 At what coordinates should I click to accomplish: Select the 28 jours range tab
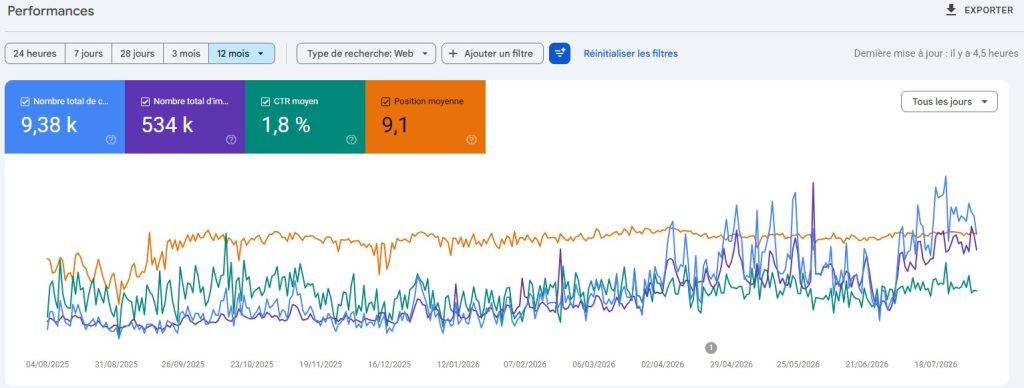pos(137,54)
